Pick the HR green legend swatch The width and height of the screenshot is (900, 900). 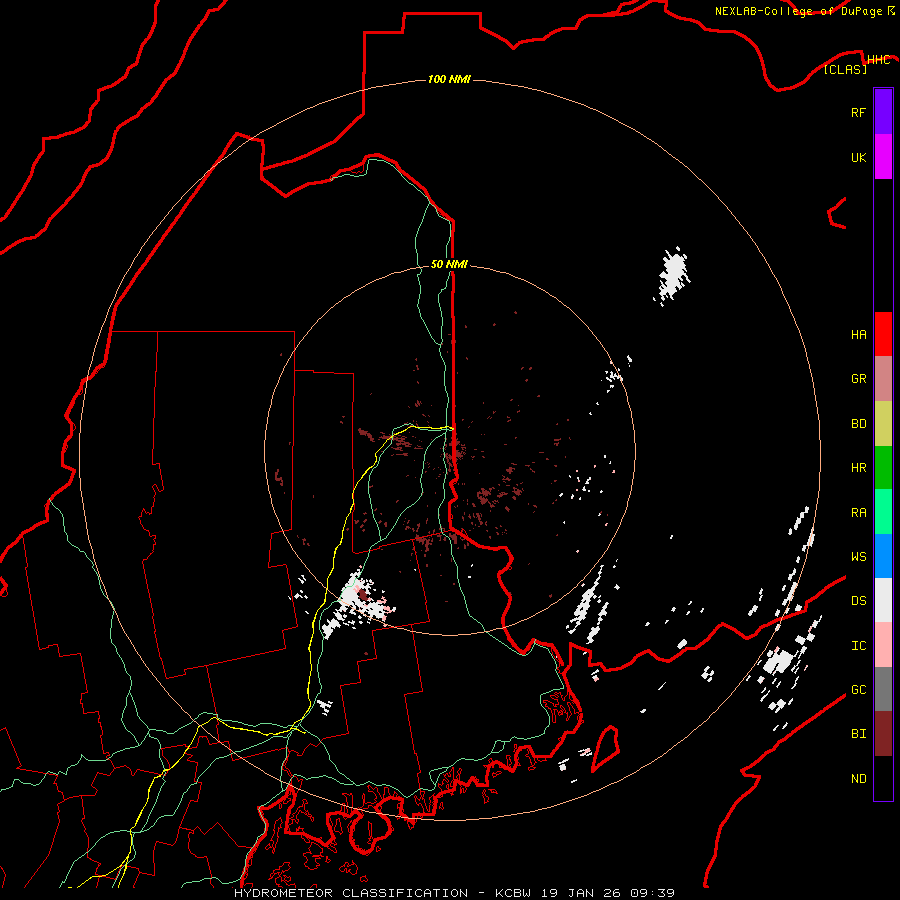coord(883,468)
